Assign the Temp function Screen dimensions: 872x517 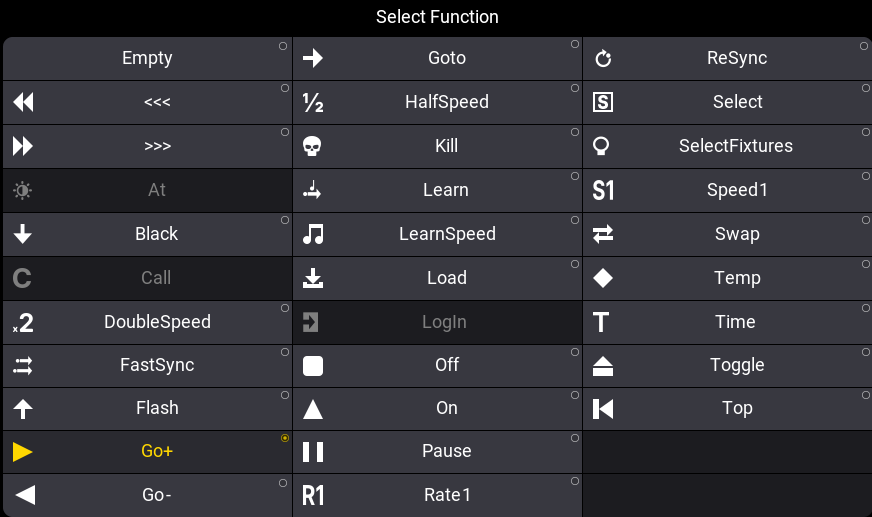coord(737,278)
